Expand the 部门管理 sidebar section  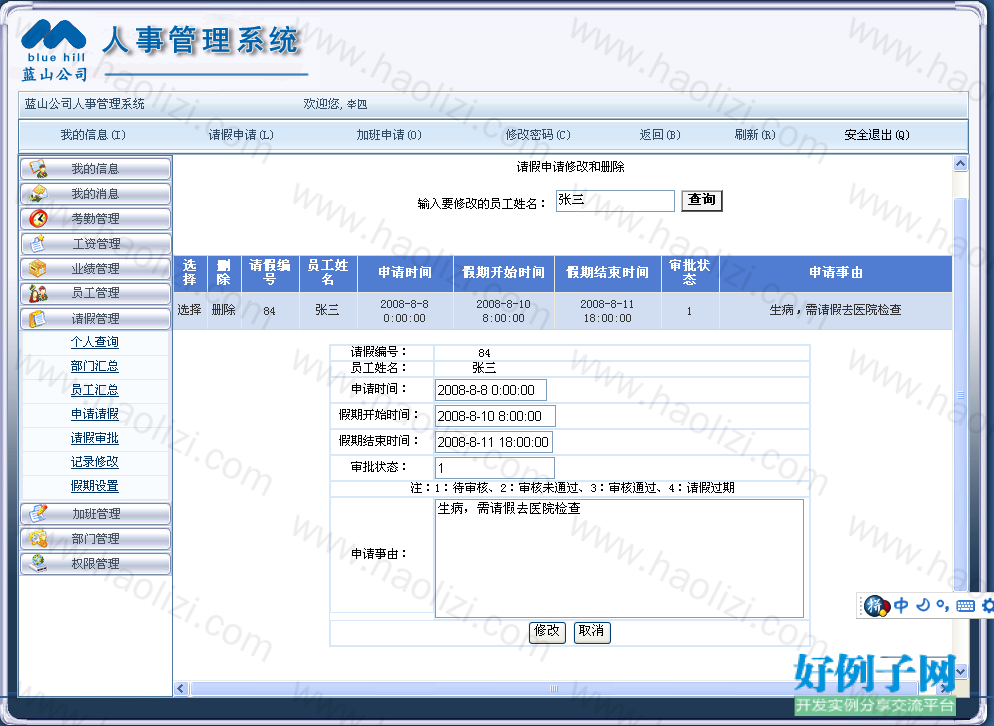point(95,538)
